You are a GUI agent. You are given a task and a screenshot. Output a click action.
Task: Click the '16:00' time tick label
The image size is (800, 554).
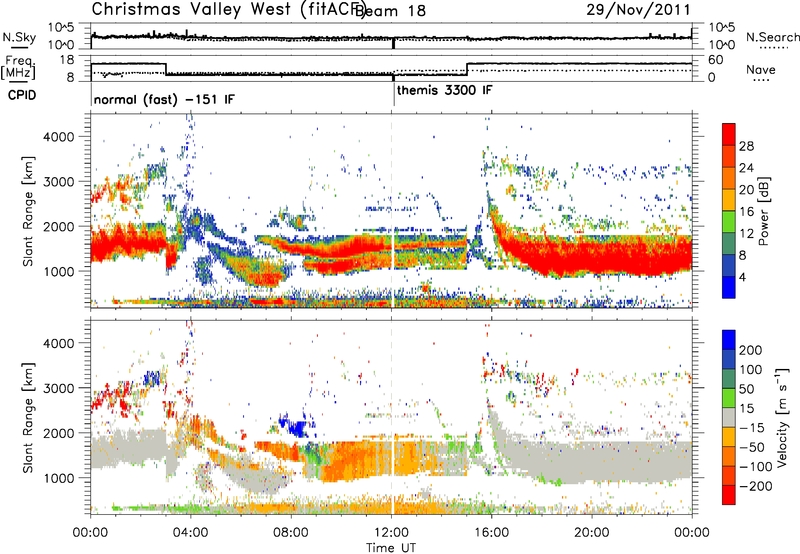click(491, 533)
